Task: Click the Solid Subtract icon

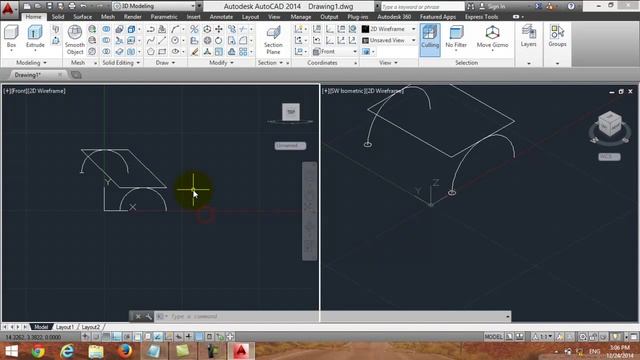Action: click(106, 40)
